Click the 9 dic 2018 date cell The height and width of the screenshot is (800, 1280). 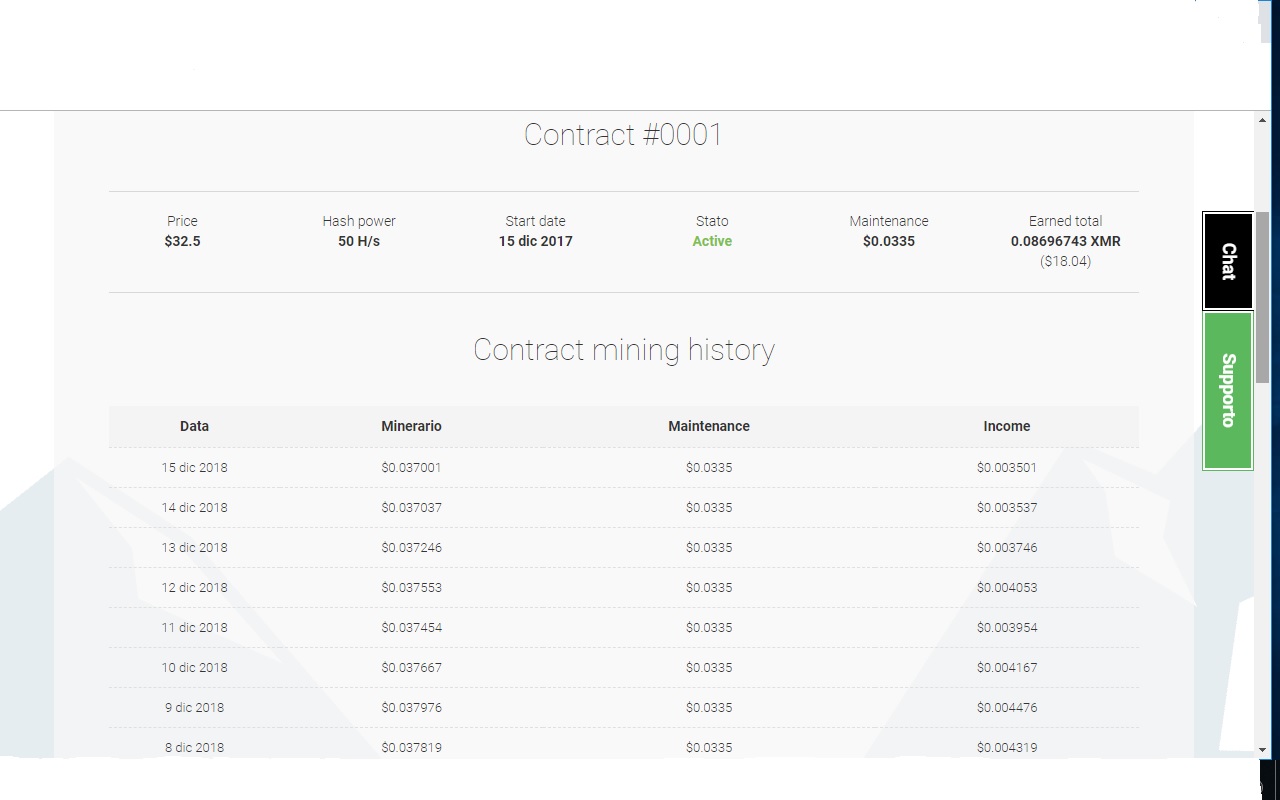point(194,707)
